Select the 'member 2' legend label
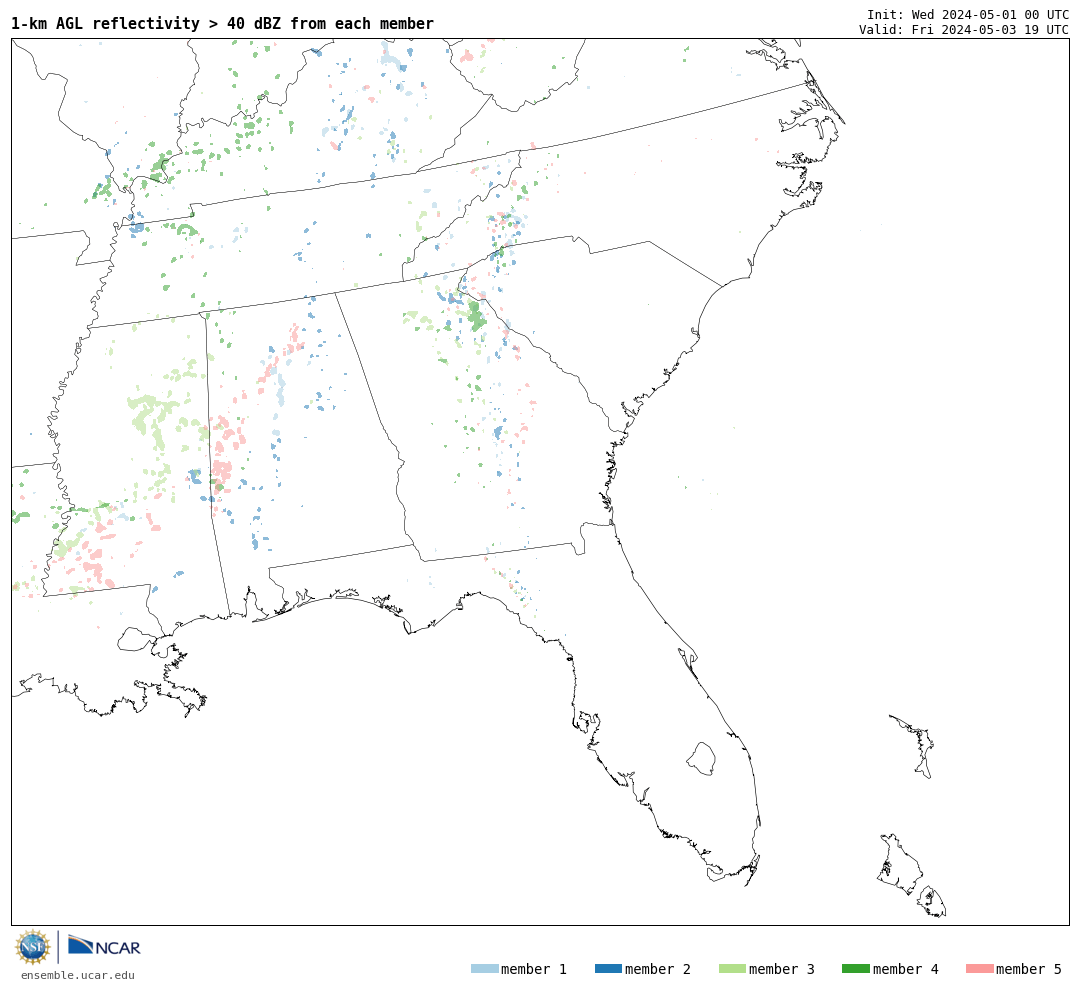The width and height of the screenshot is (1080, 988). pyautogui.click(x=658, y=969)
